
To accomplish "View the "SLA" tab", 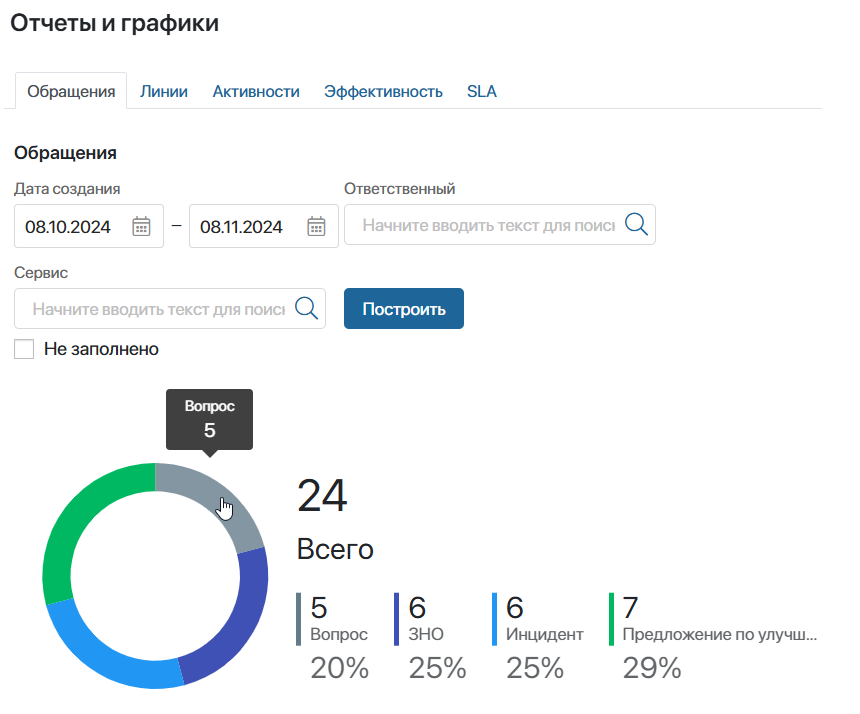I will [481, 91].
